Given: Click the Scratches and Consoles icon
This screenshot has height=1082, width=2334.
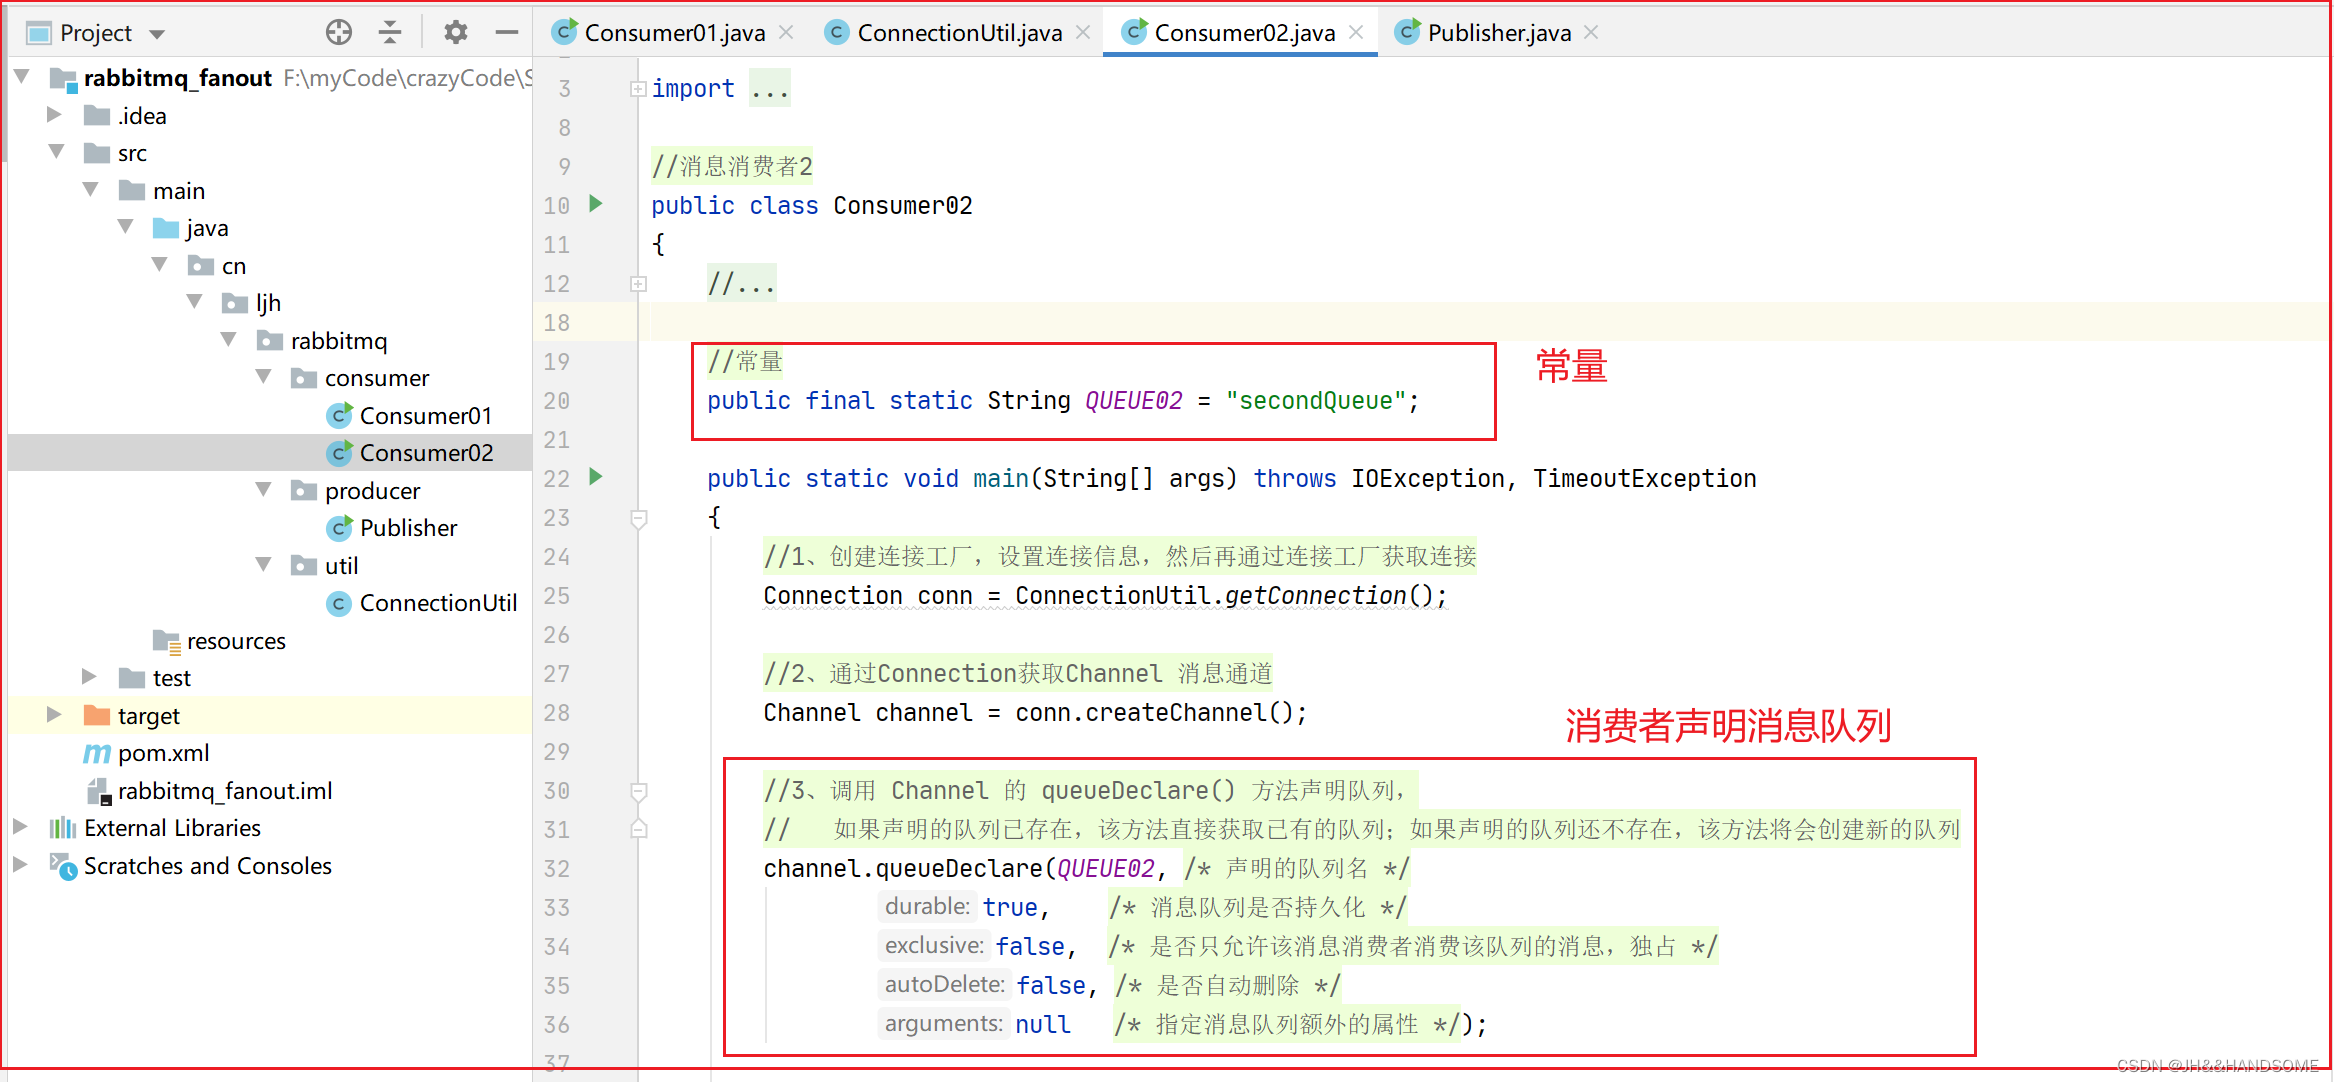Looking at the screenshot, I should pos(63,866).
